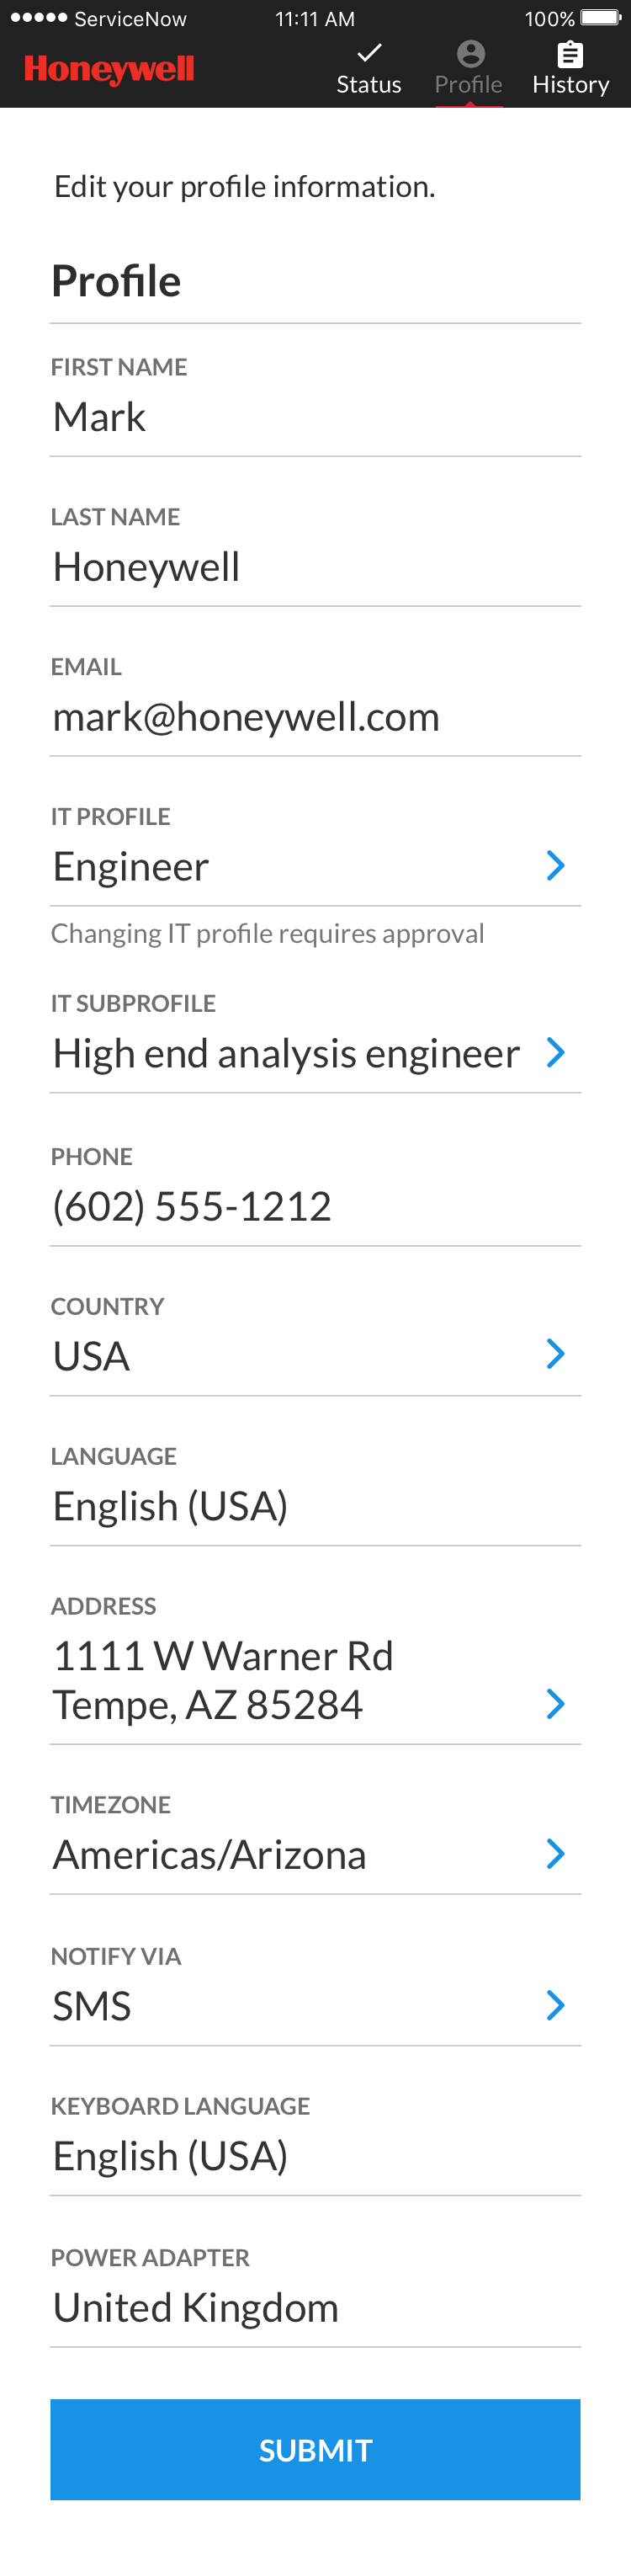This screenshot has height=2576, width=631.
Task: Open the Status tab checkmark icon
Action: [369, 52]
